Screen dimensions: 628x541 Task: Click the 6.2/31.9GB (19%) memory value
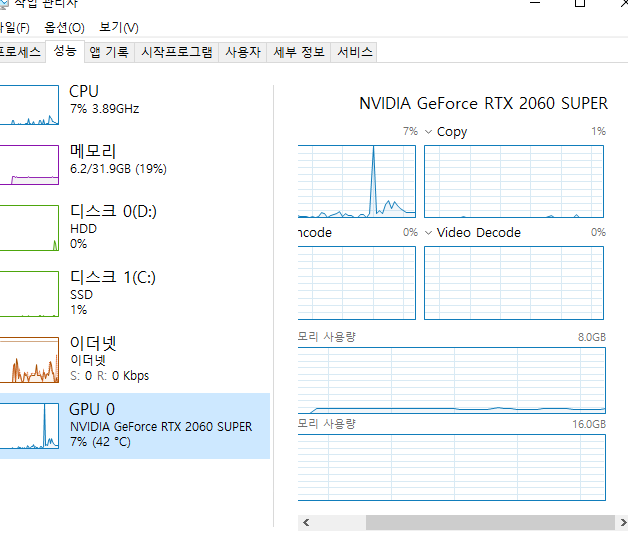point(118,169)
